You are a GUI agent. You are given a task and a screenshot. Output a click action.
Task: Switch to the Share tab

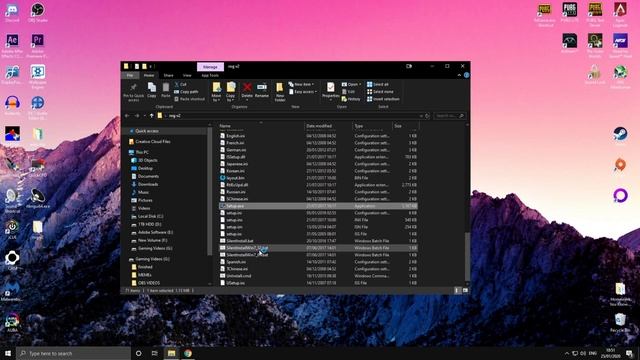point(168,75)
